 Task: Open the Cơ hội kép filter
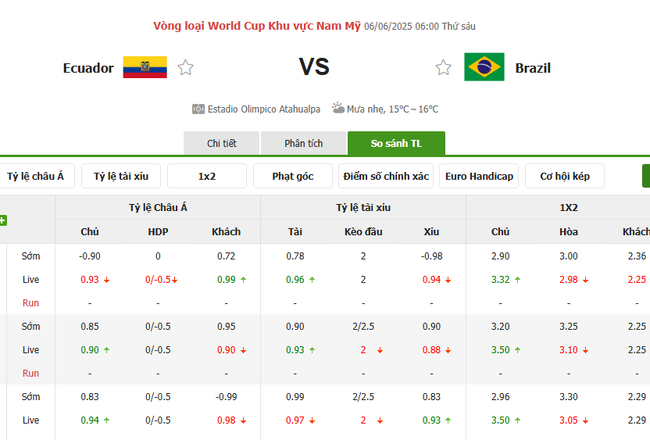[565, 176]
